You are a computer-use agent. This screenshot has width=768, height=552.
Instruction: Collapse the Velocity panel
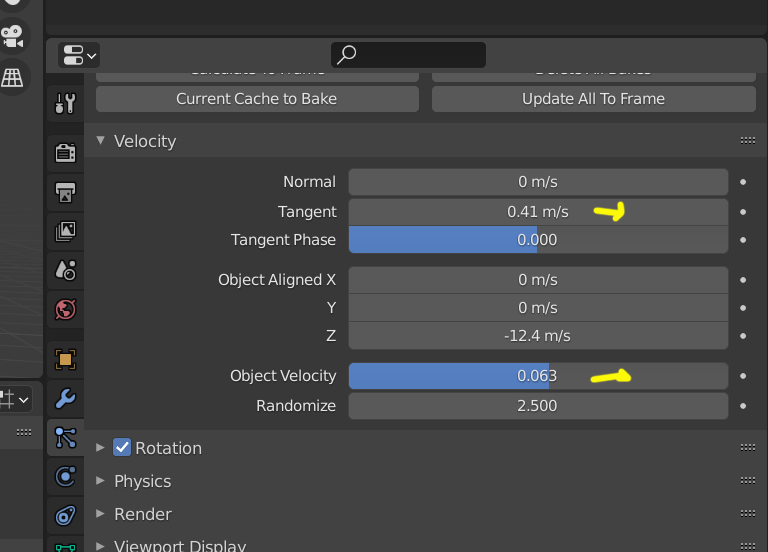[100, 141]
